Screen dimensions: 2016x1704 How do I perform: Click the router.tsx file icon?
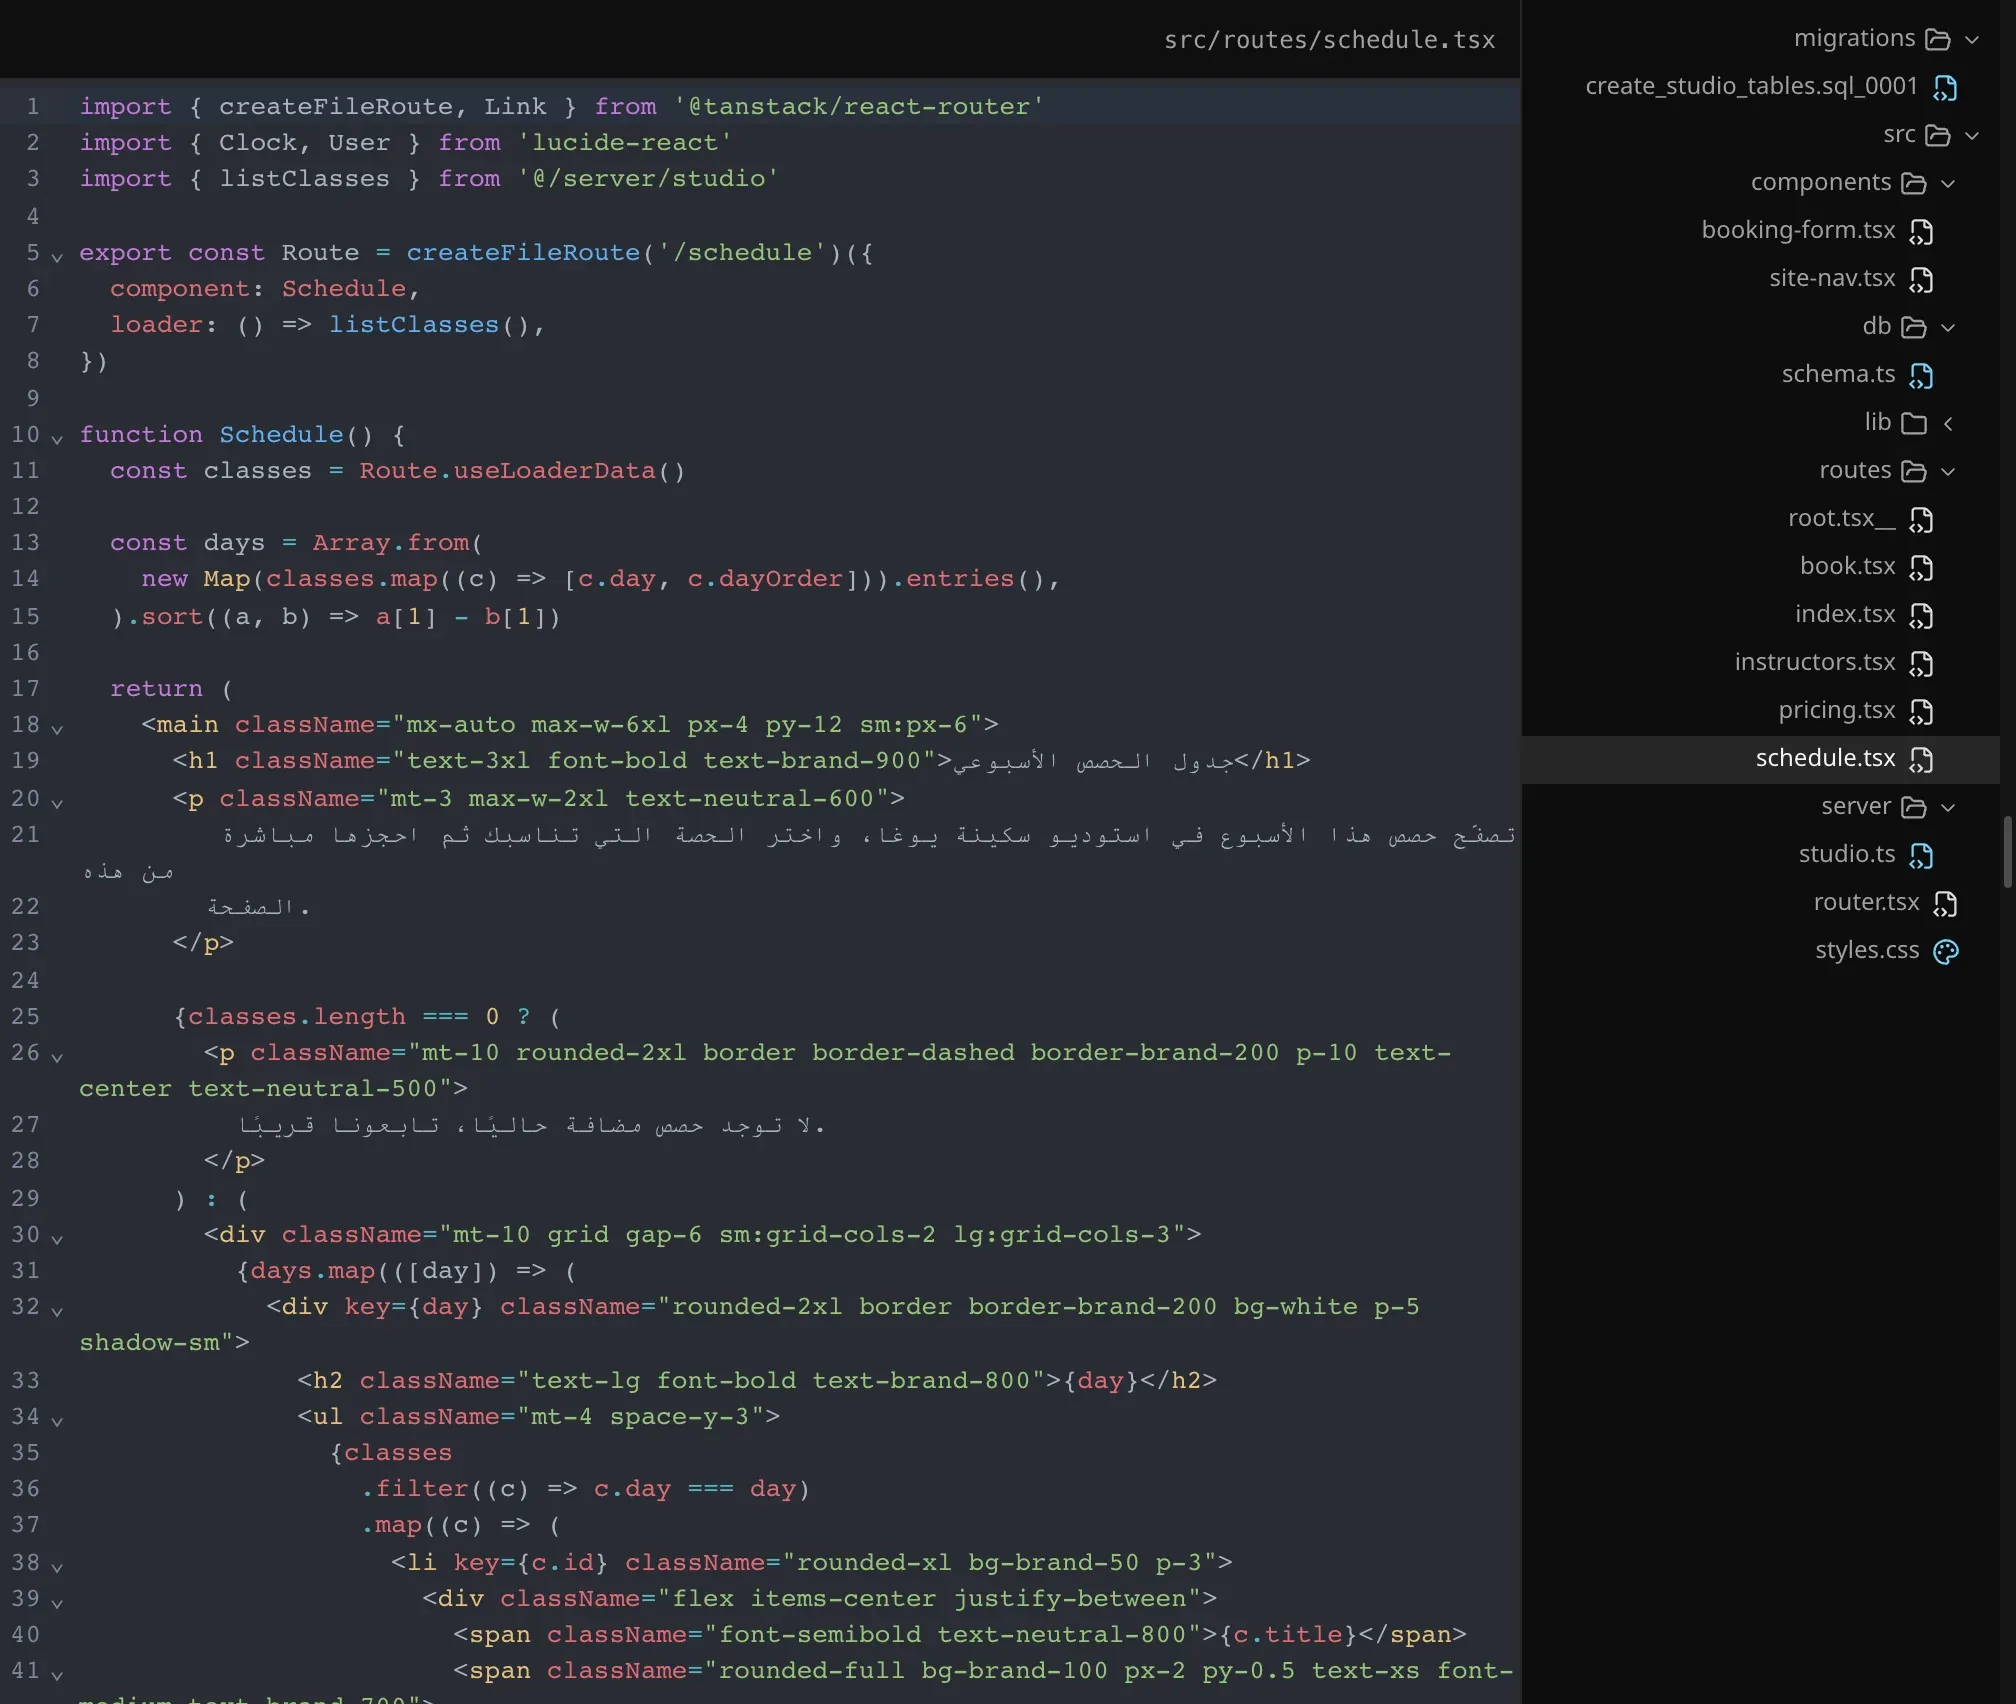1945,903
